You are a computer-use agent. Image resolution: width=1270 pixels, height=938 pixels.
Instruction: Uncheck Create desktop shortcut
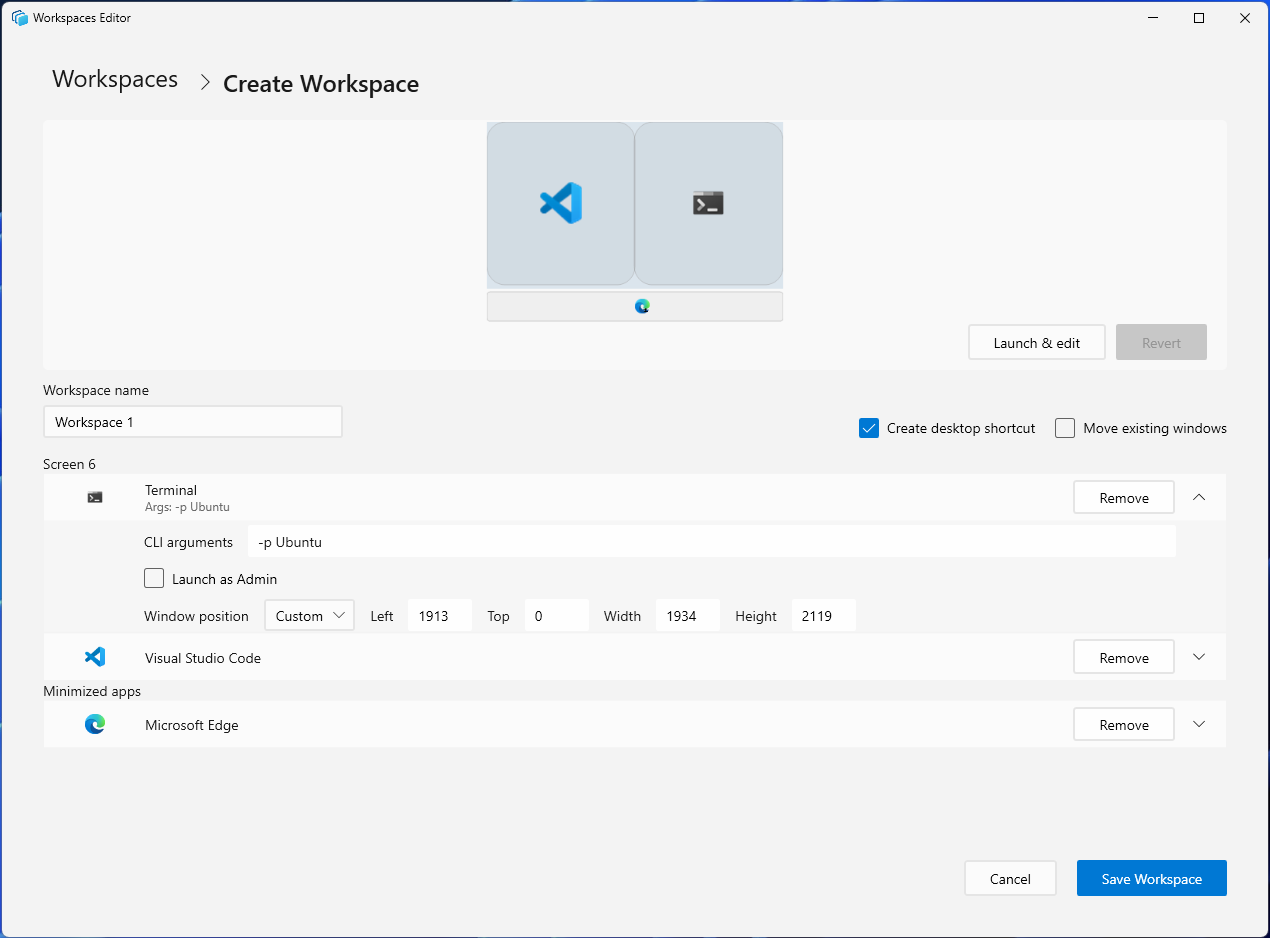click(x=868, y=427)
